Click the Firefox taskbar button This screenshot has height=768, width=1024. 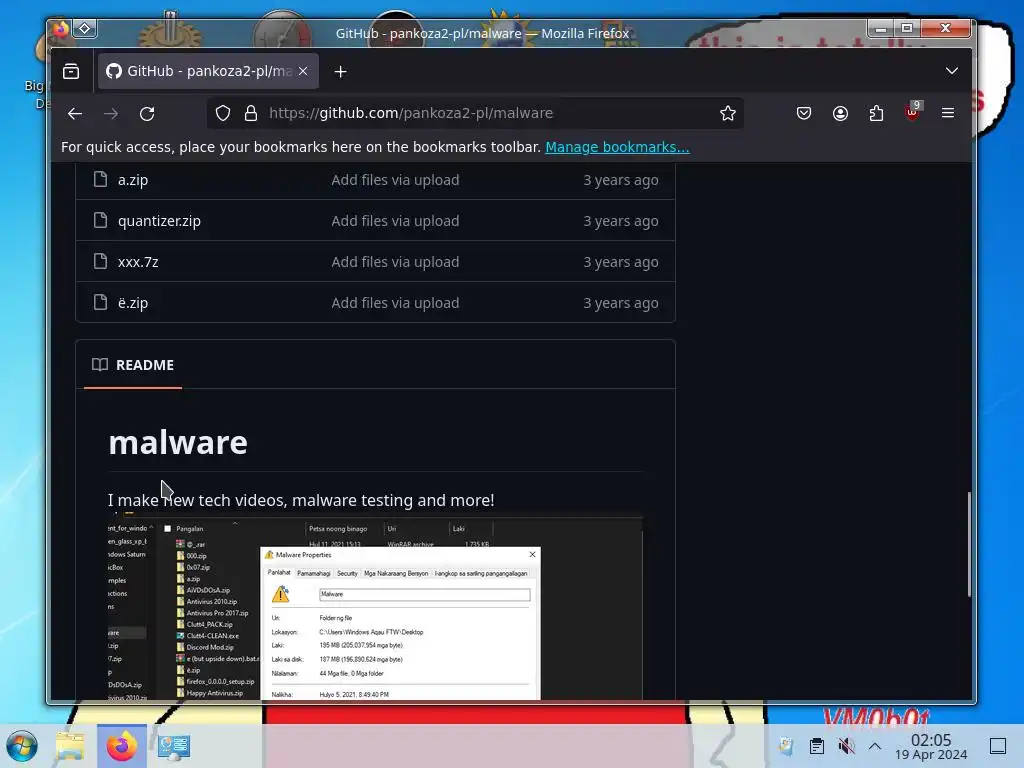click(122, 746)
